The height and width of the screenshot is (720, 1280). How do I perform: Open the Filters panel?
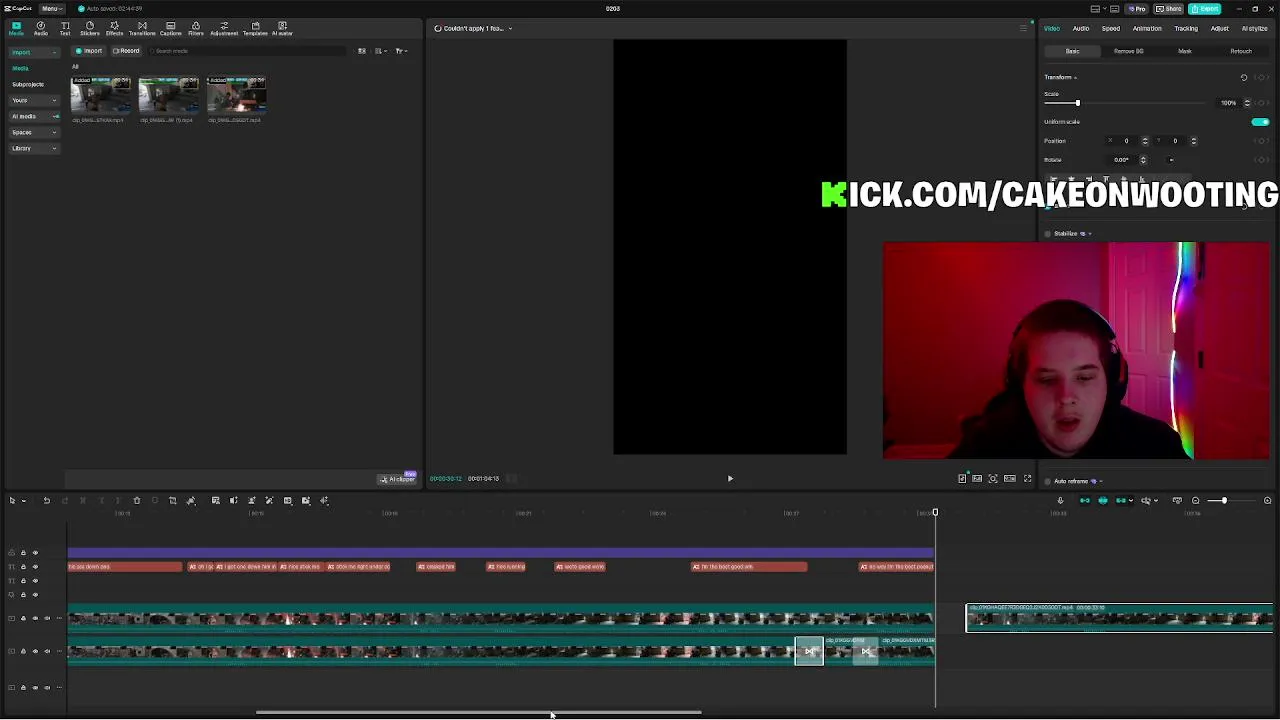196,28
